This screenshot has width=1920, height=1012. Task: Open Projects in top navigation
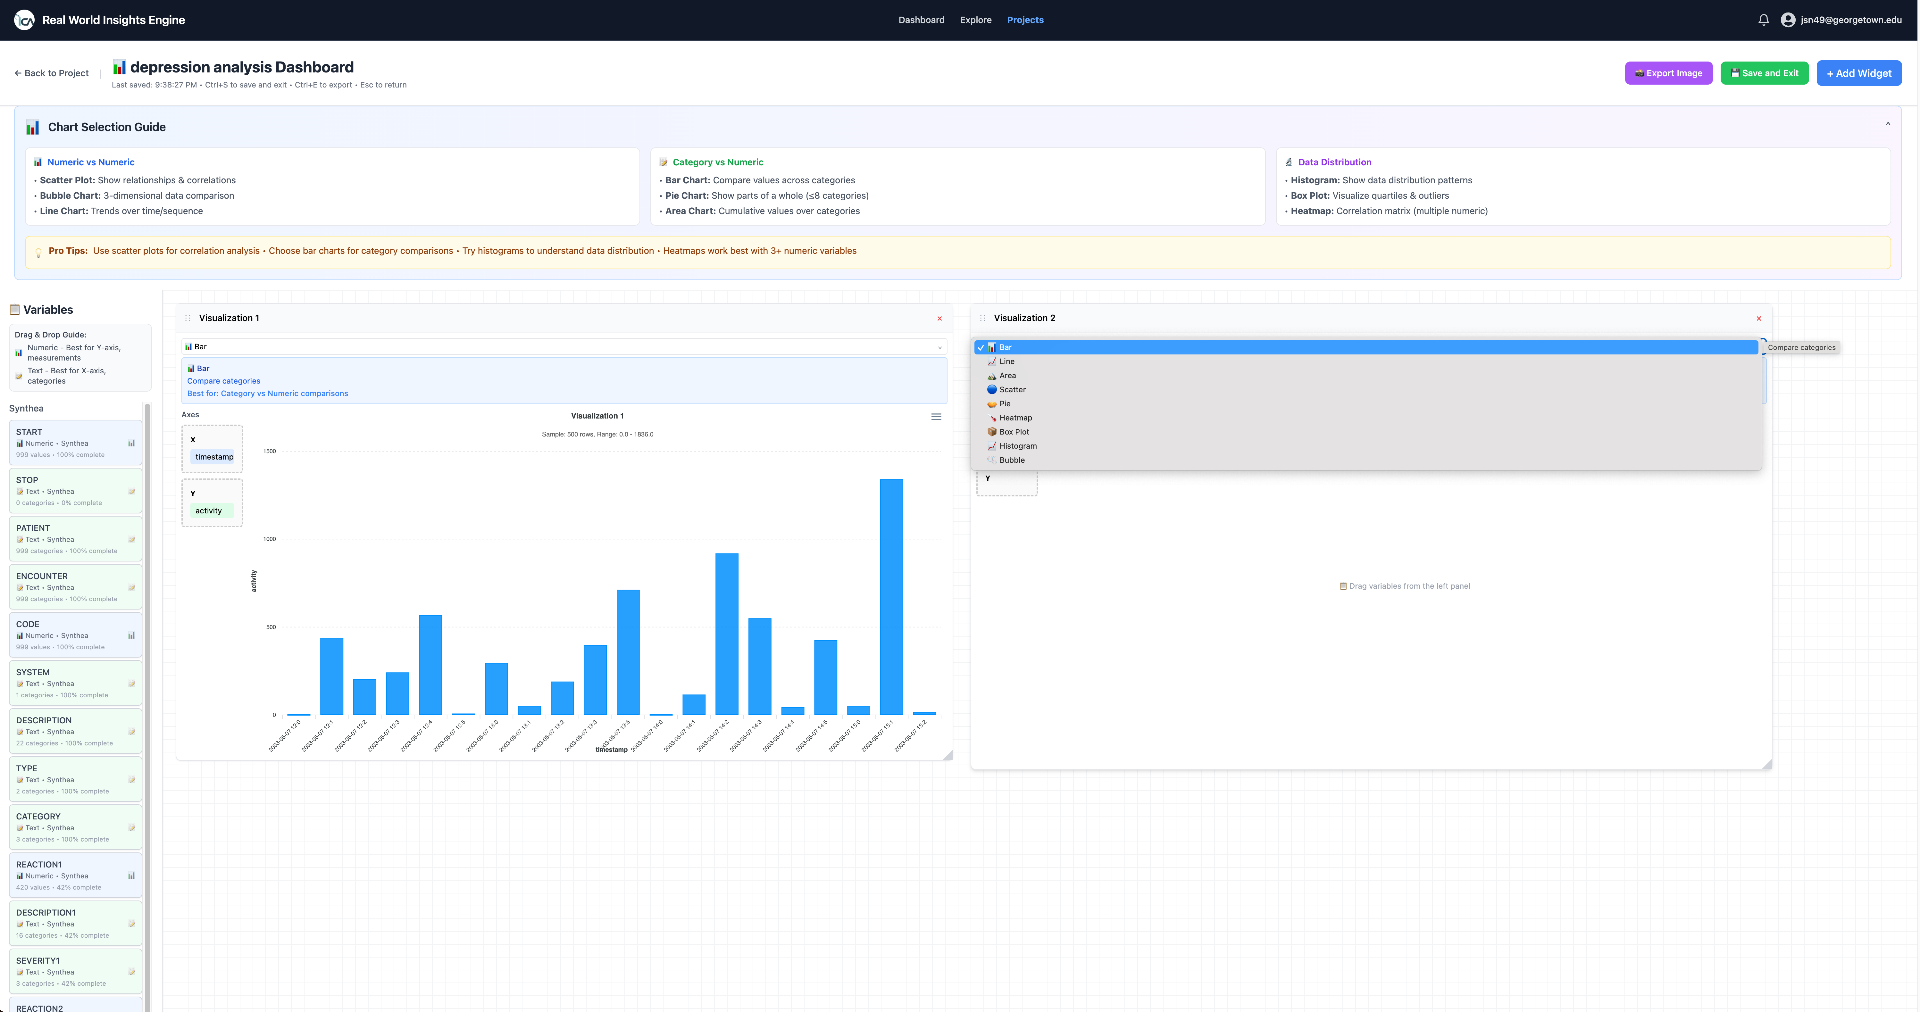1025,20
